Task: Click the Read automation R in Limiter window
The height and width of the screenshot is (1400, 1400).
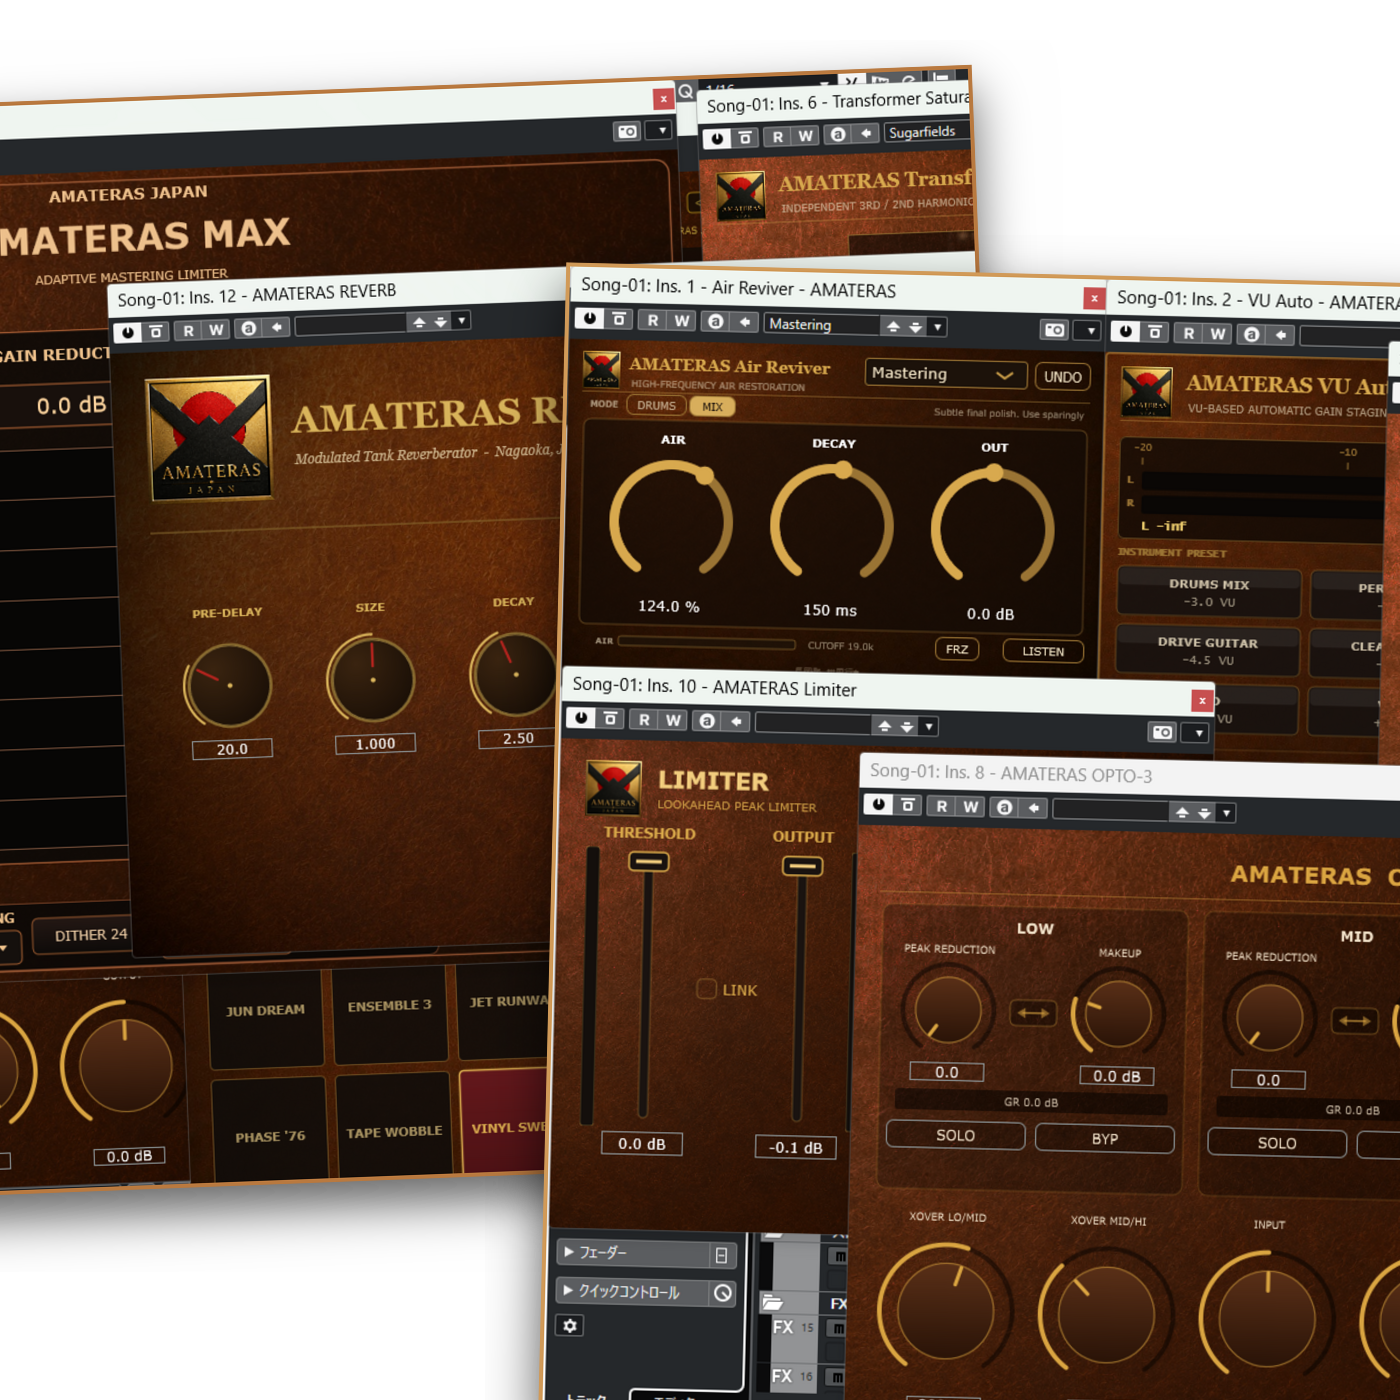Action: pyautogui.click(x=645, y=720)
